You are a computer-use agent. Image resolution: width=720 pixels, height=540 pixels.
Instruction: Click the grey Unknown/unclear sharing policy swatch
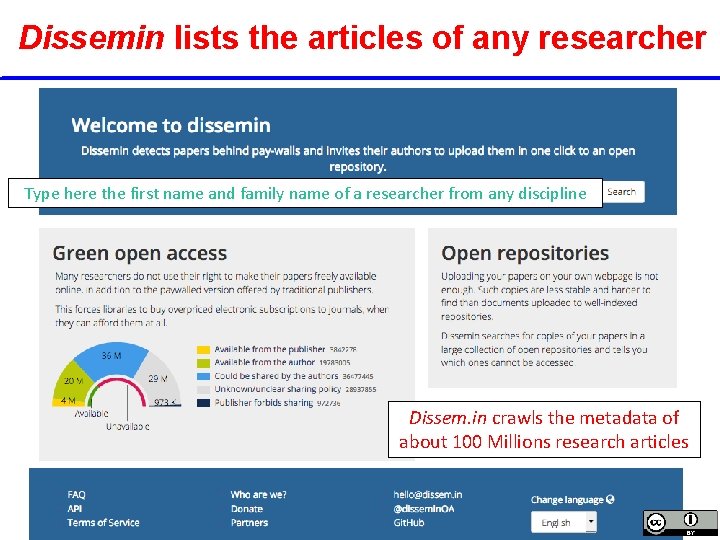pyautogui.click(x=203, y=389)
